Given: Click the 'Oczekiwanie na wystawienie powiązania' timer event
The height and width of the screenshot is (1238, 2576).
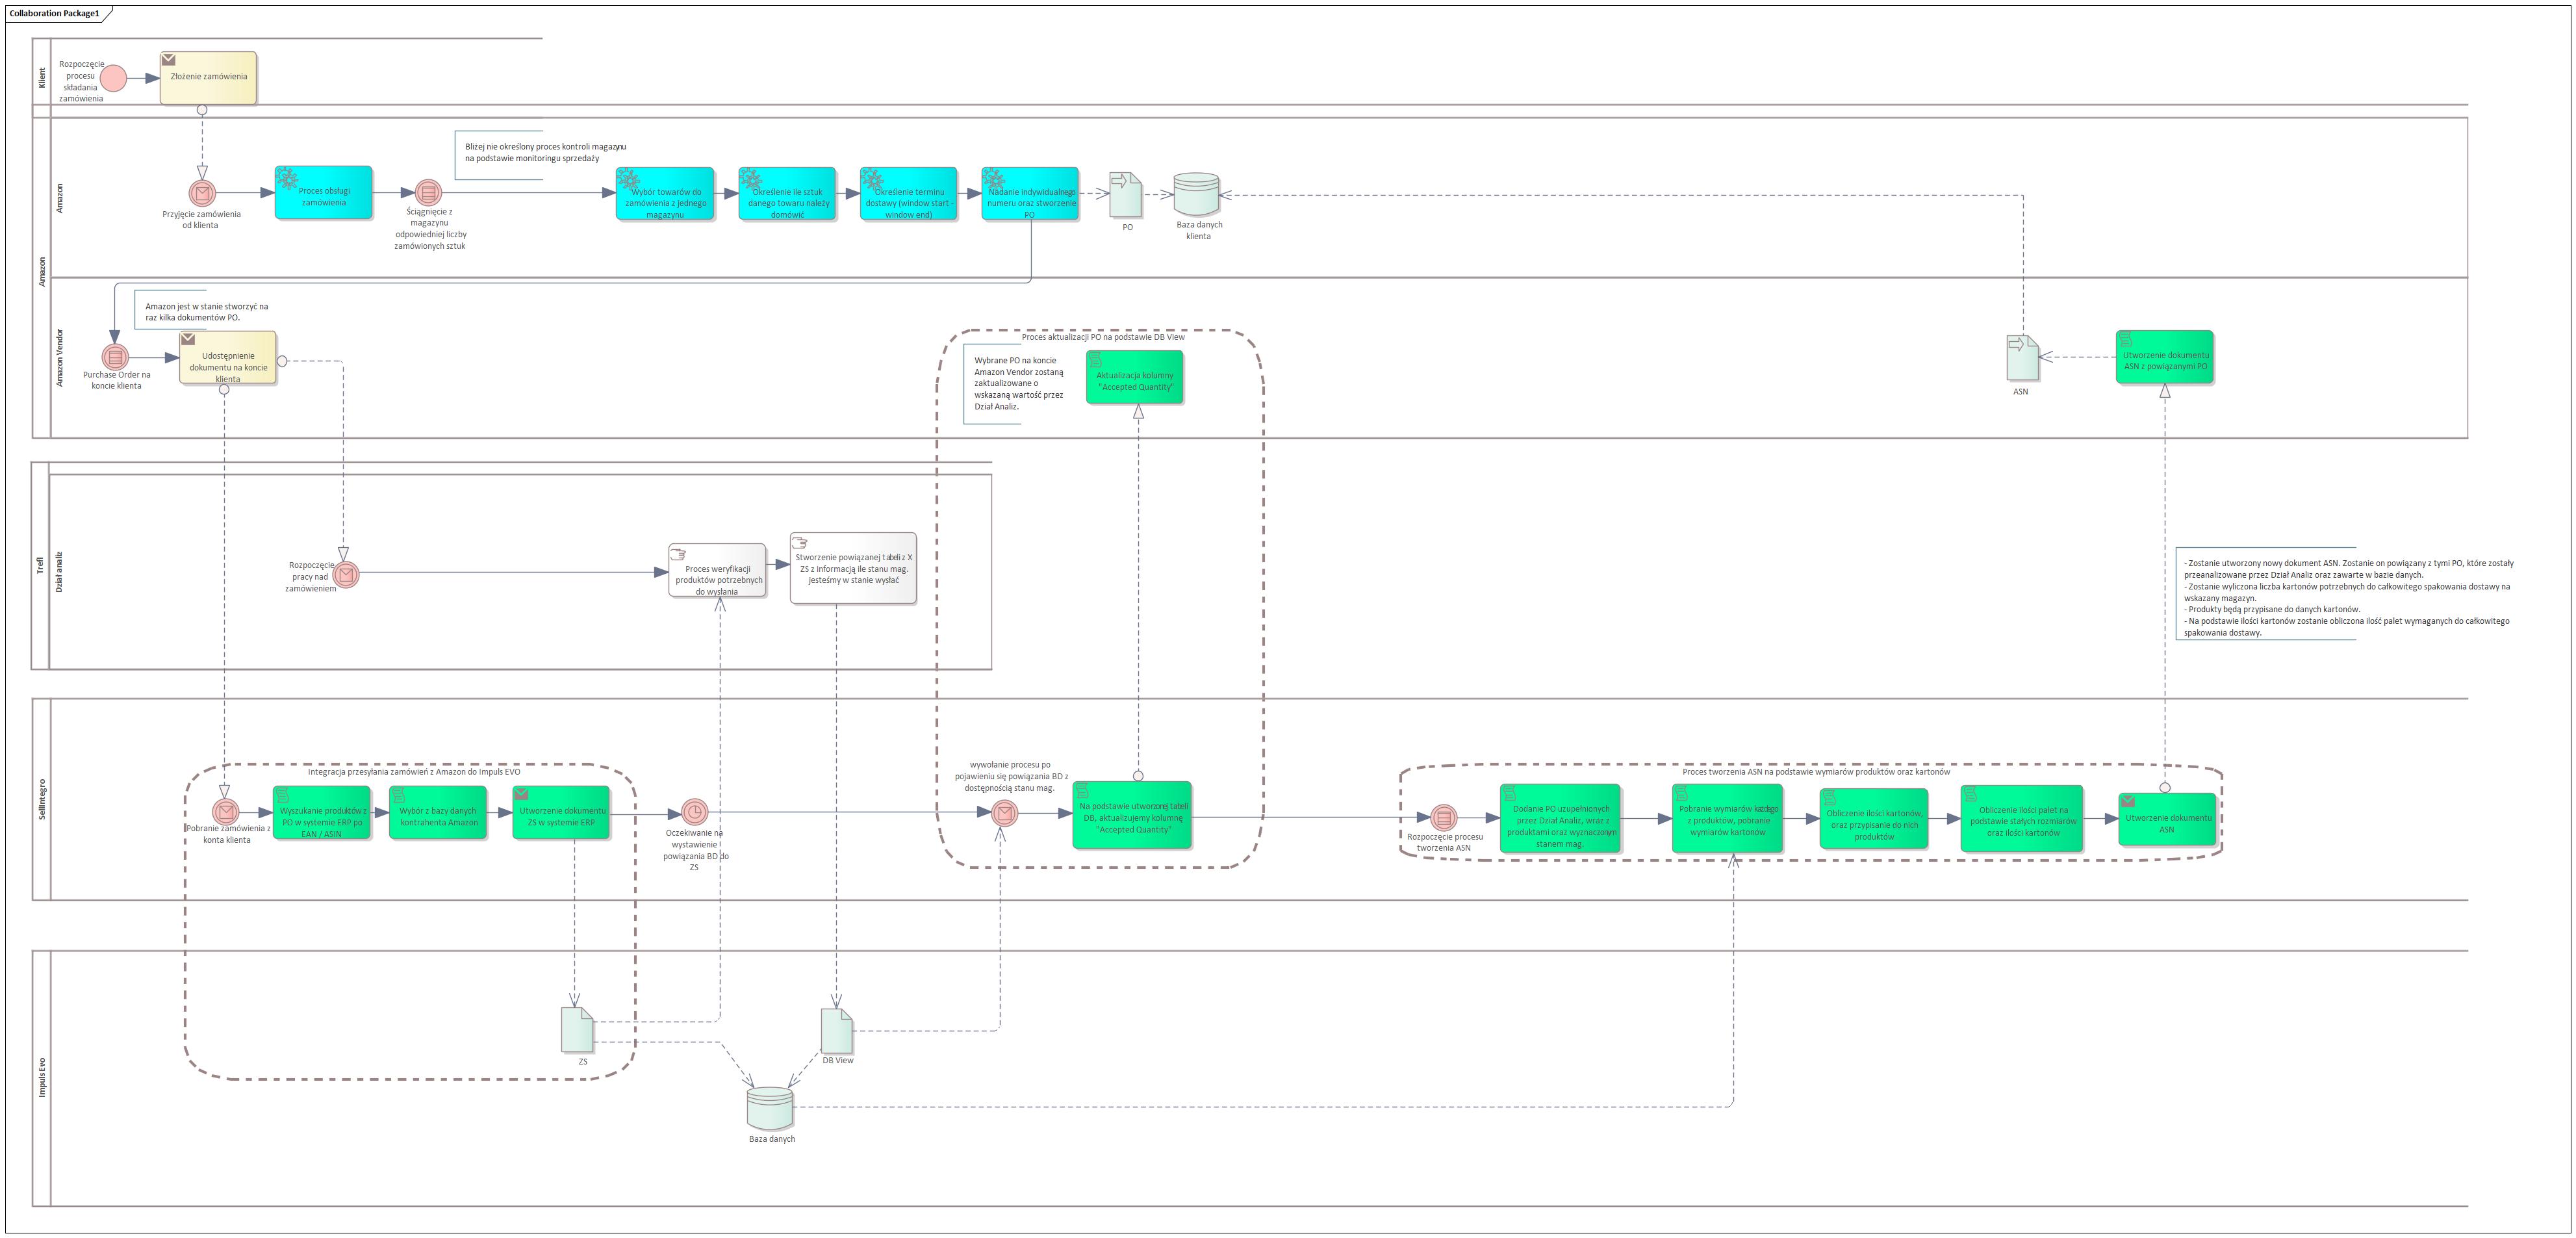Looking at the screenshot, I should coord(694,812).
